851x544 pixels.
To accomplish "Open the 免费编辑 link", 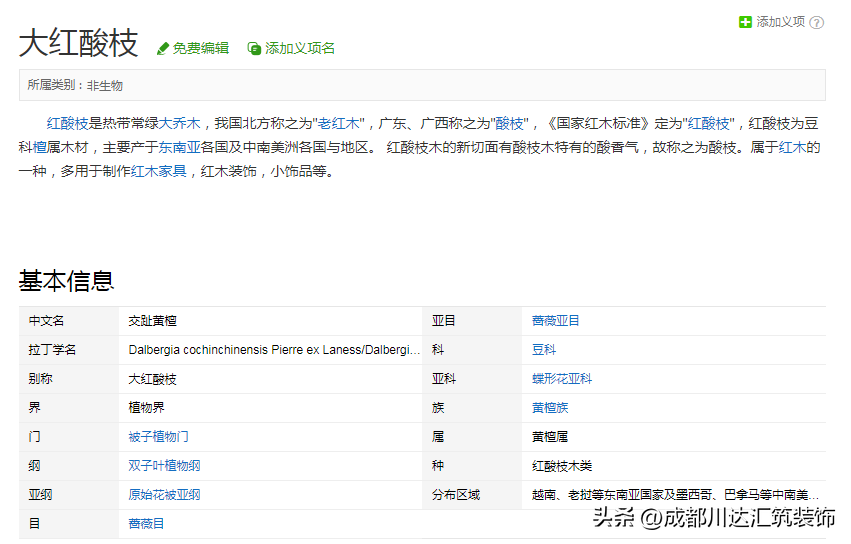I will 200,48.
